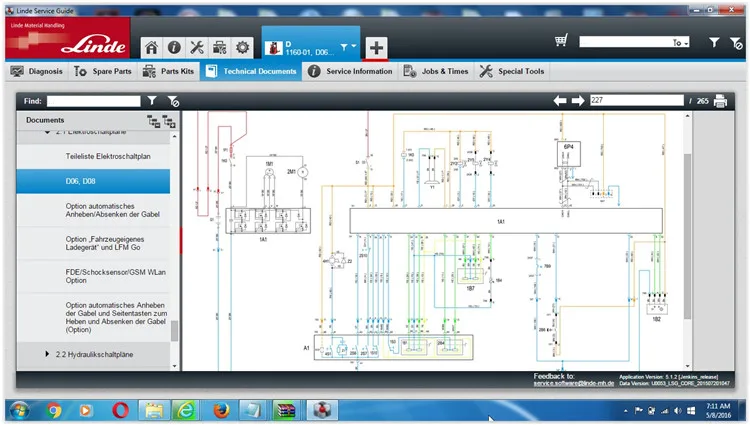Screen dimensions: 750x425
Task: Open the Linde Service Guide taskbar icon
Action: 322,410
